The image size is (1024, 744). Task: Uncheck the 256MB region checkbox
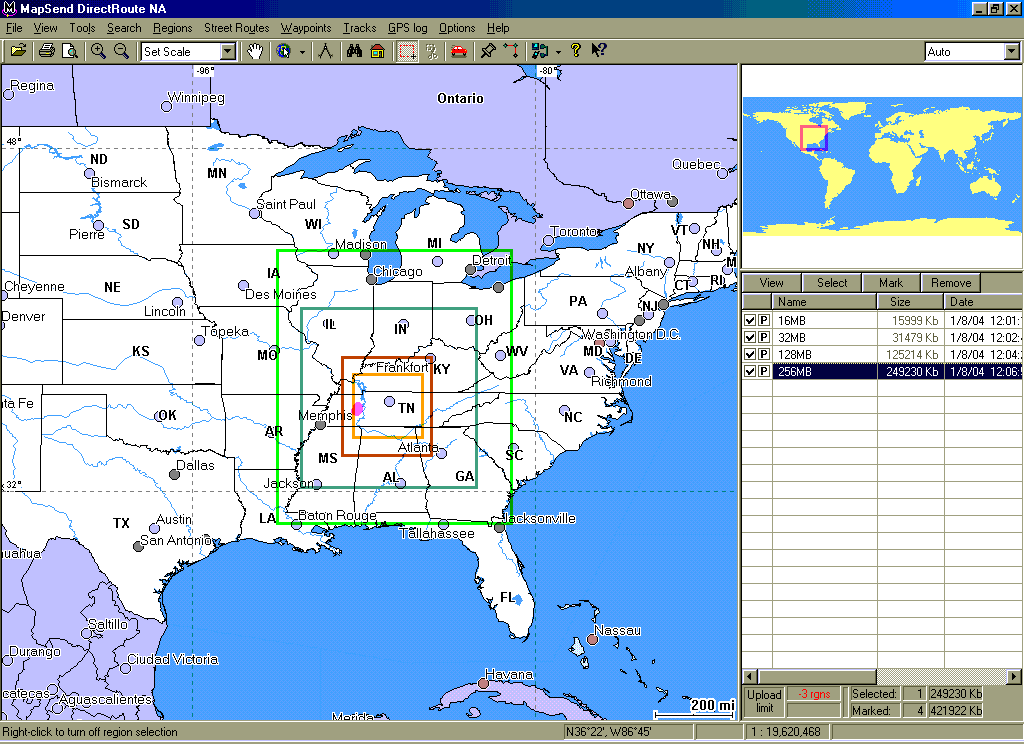750,371
